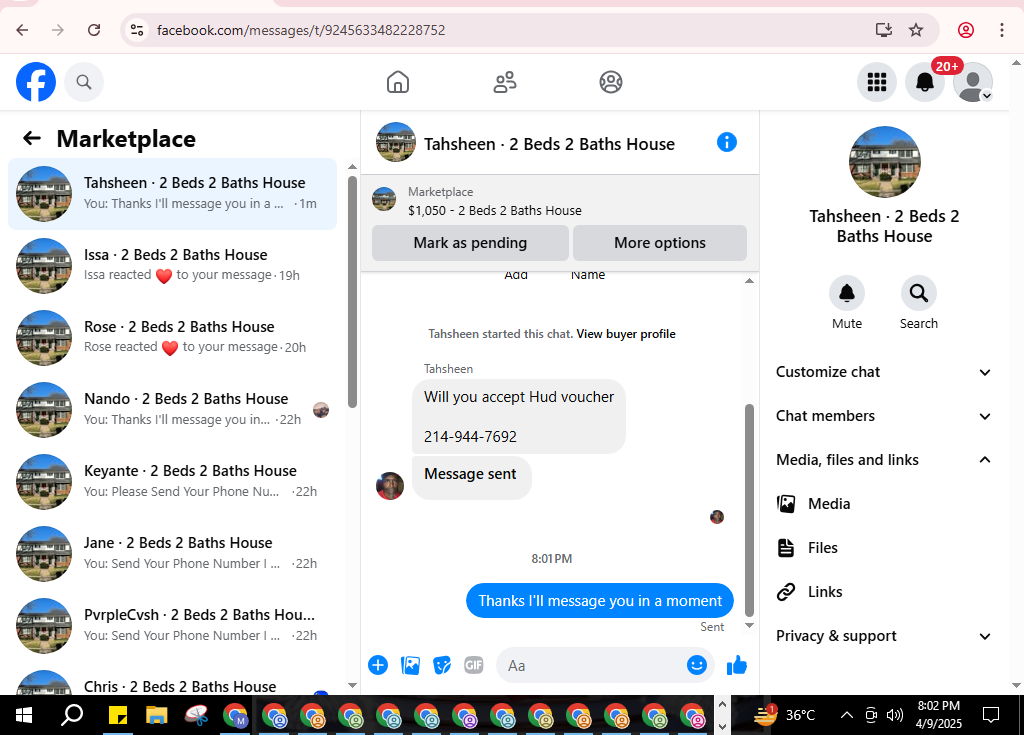
Task: Search in conversation magnifier icon
Action: pos(919,293)
